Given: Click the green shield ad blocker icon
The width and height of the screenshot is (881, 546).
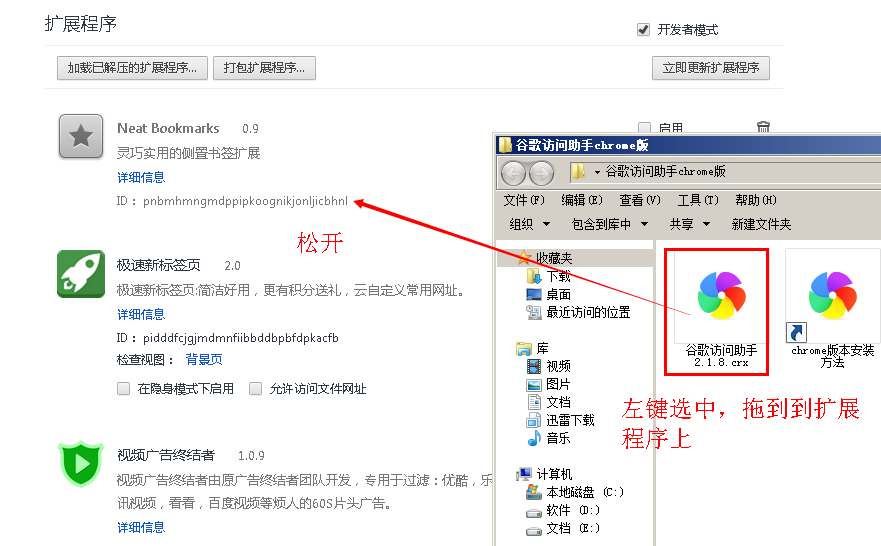Looking at the screenshot, I should tap(81, 464).
